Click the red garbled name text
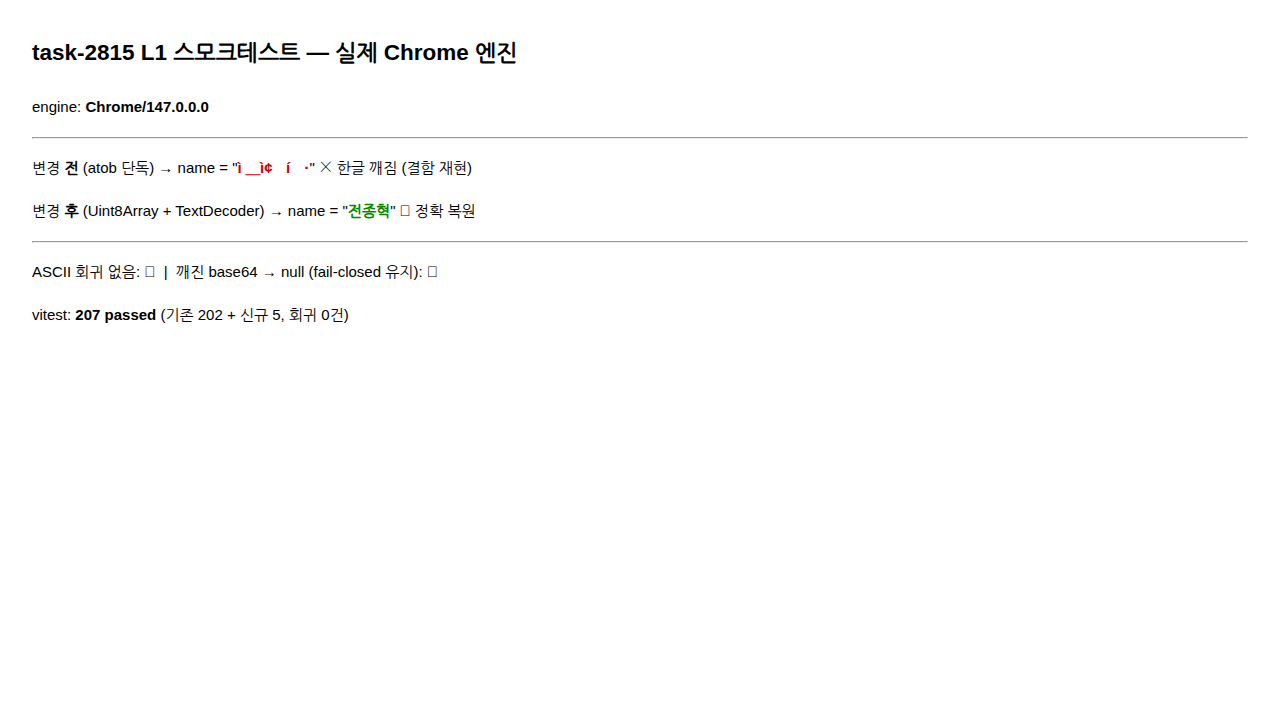 coord(273,168)
